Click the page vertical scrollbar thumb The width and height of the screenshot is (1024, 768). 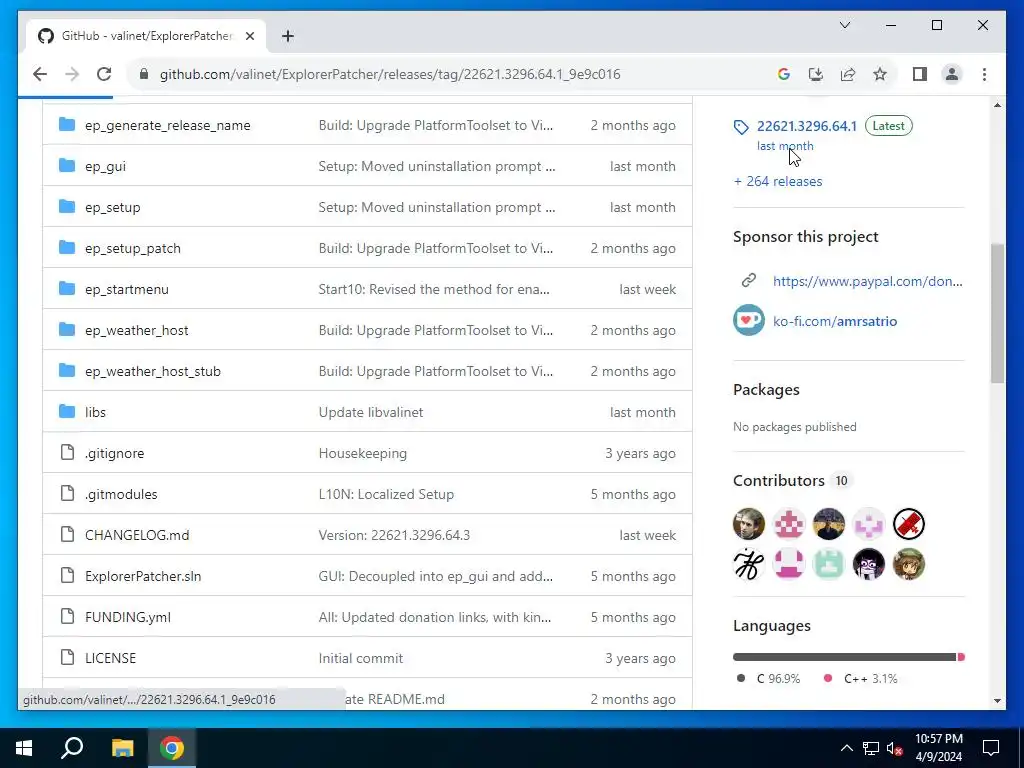(x=997, y=313)
